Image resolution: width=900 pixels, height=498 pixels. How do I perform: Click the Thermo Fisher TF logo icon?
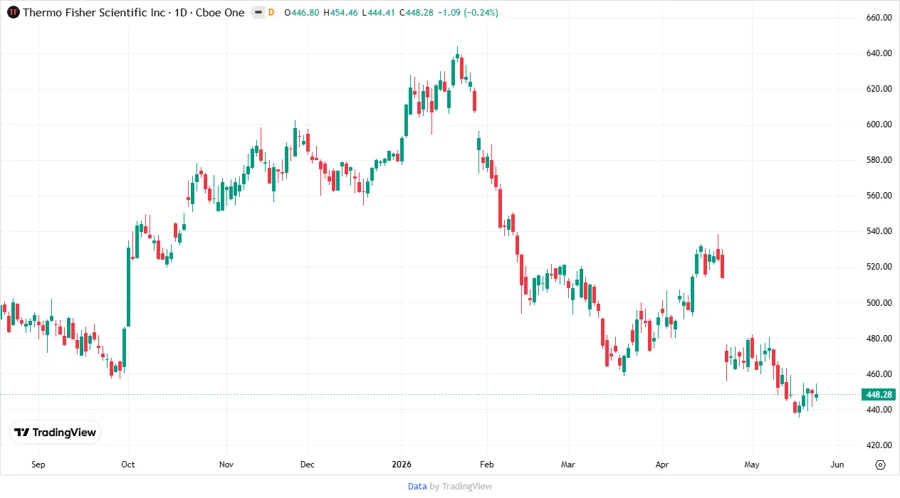[x=13, y=12]
